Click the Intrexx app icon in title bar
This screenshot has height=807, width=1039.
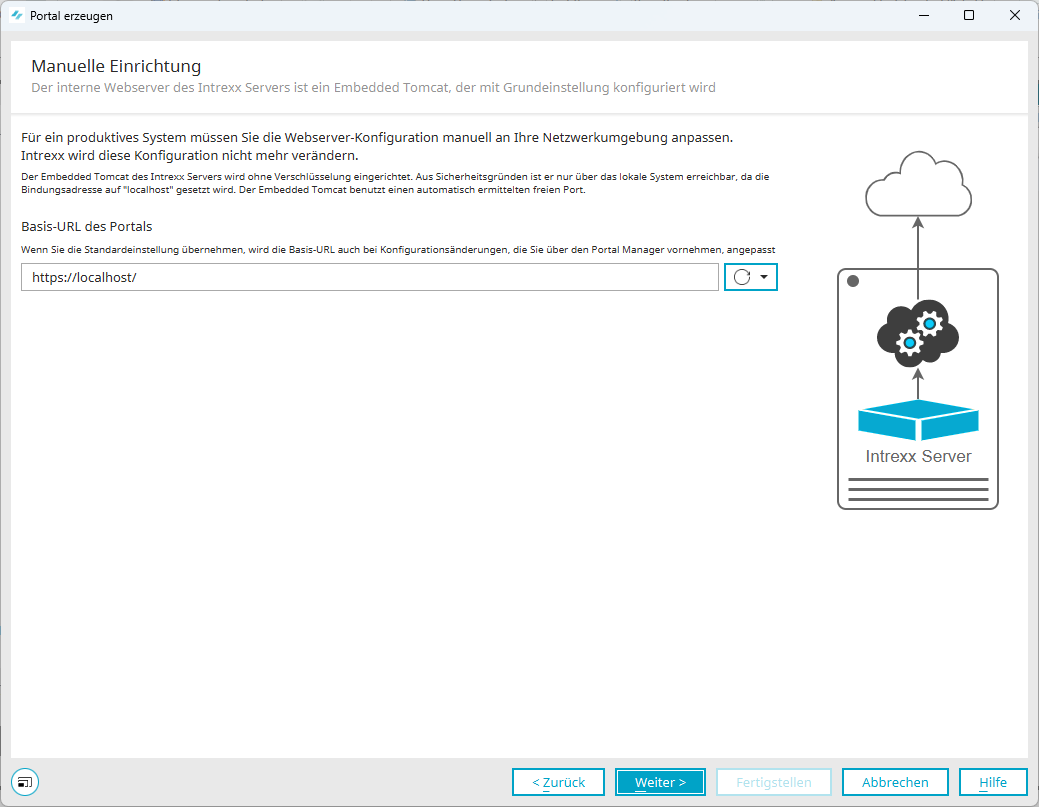[x=17, y=16]
